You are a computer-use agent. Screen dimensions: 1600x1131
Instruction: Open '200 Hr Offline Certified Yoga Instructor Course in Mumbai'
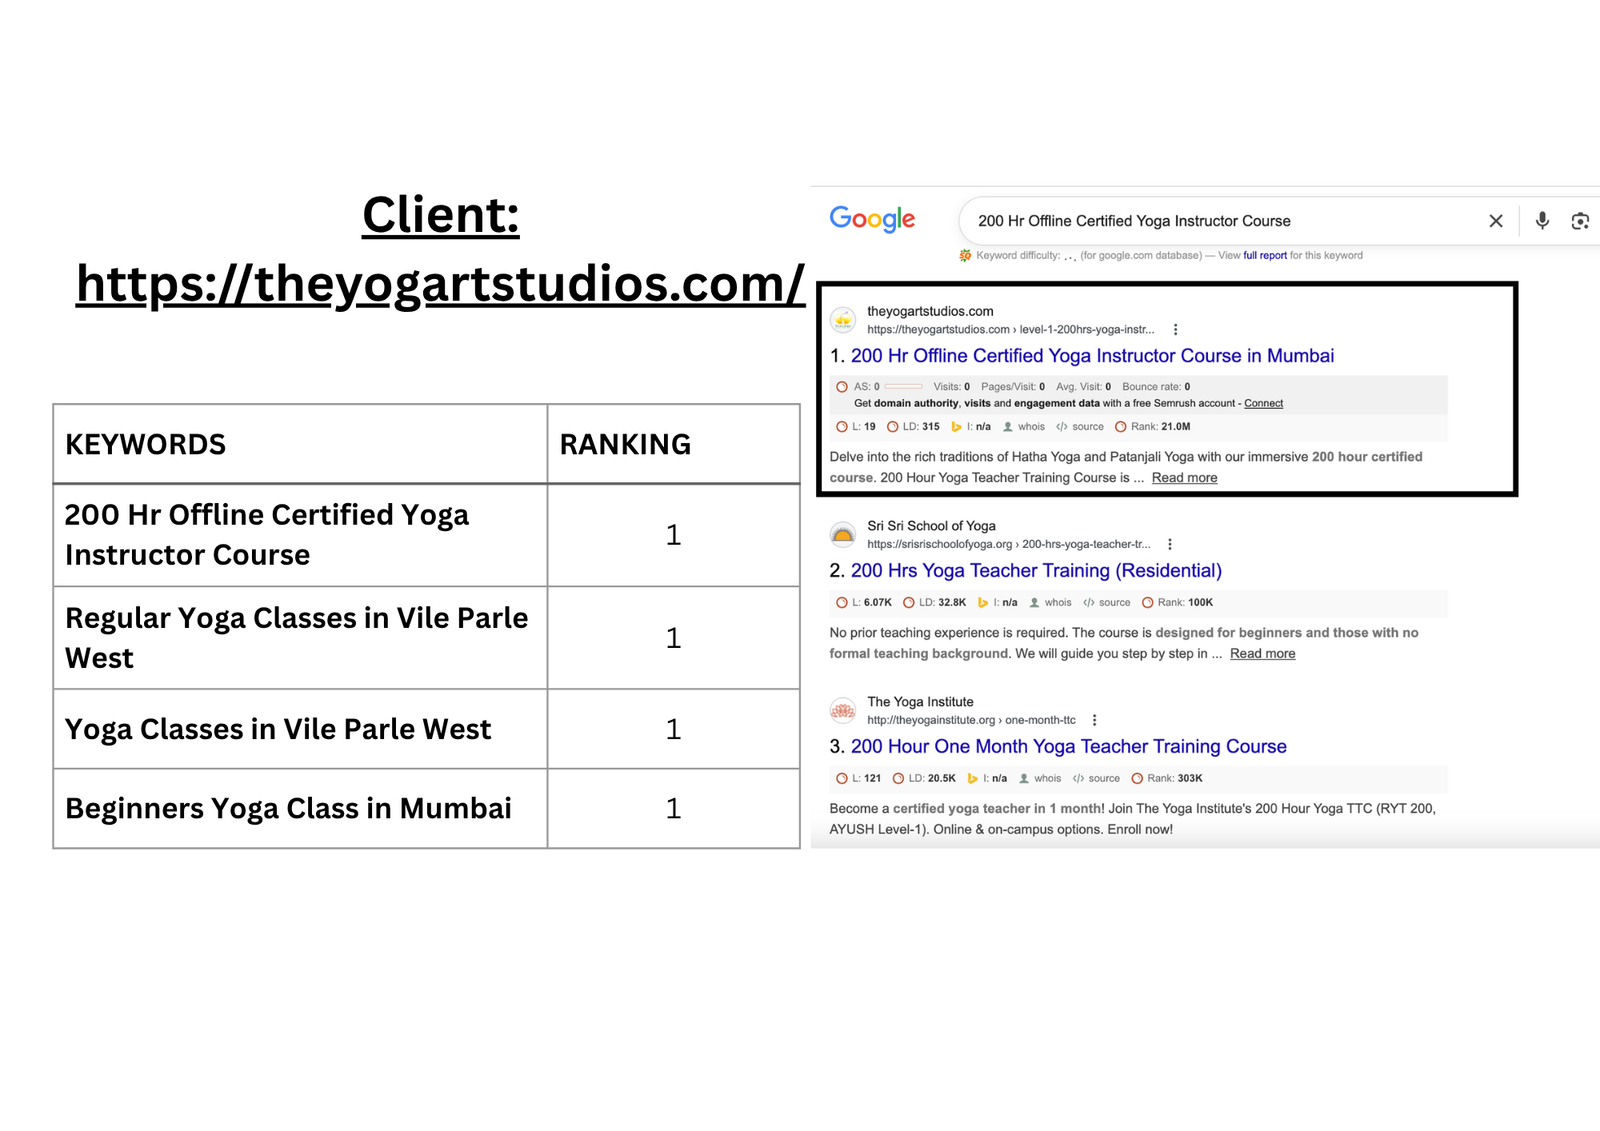tap(1092, 356)
